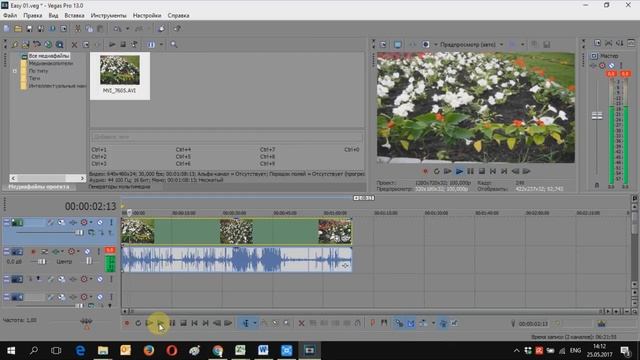Select Теги folder in media tree
640x360 pixels.
(34, 78)
